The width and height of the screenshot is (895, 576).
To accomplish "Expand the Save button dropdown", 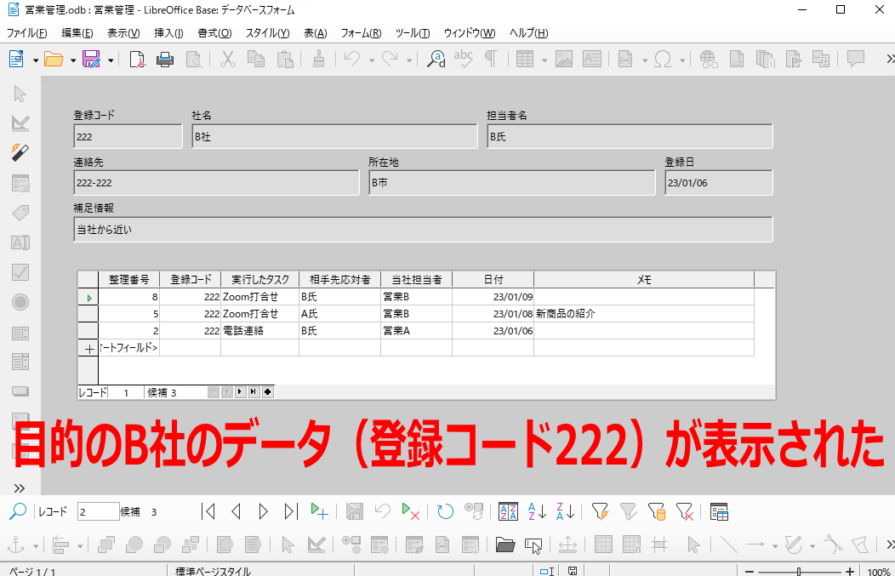I will click(x=110, y=59).
